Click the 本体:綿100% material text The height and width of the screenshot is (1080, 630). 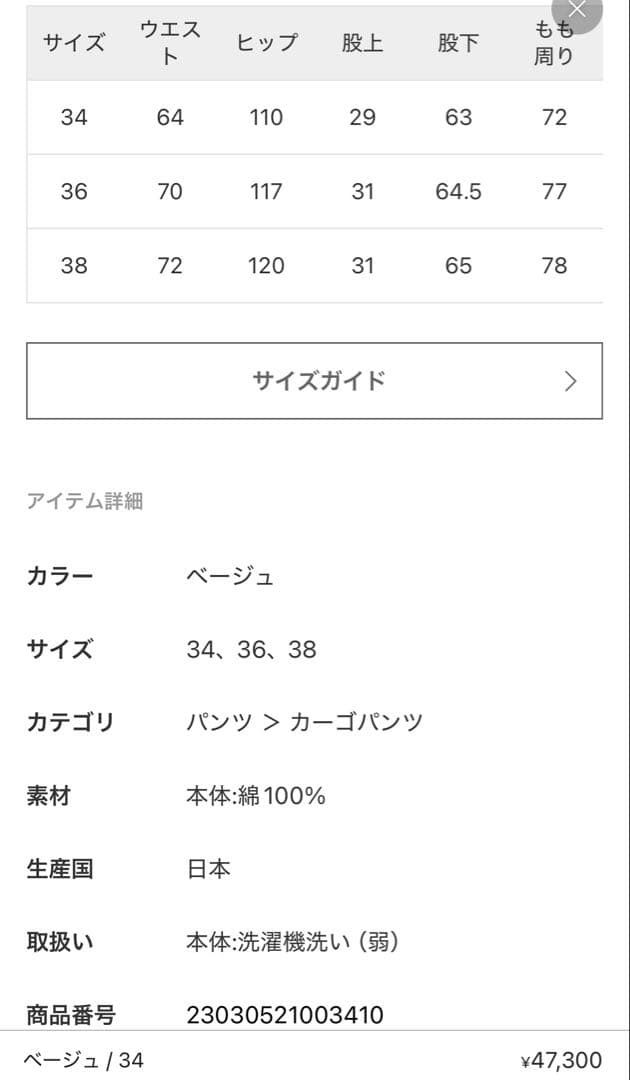[x=256, y=796]
